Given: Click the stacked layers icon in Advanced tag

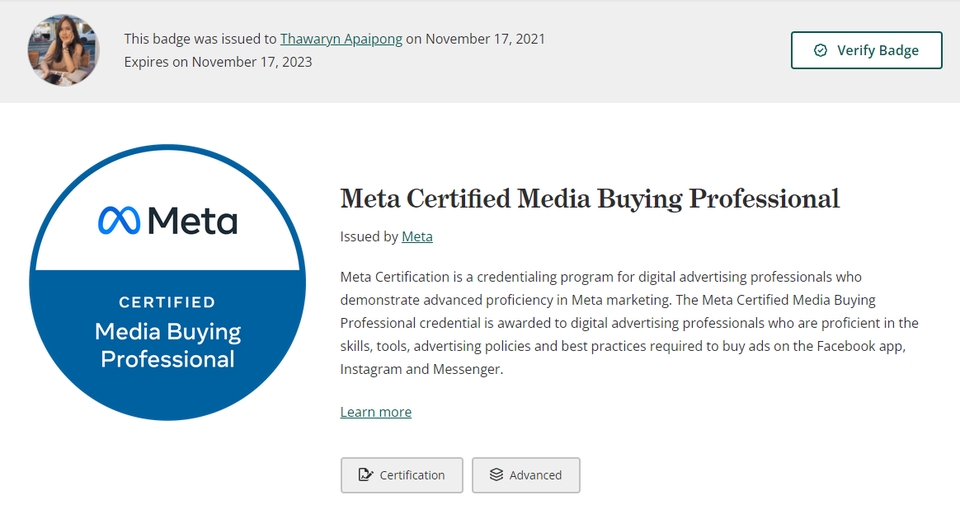Looking at the screenshot, I should point(497,475).
